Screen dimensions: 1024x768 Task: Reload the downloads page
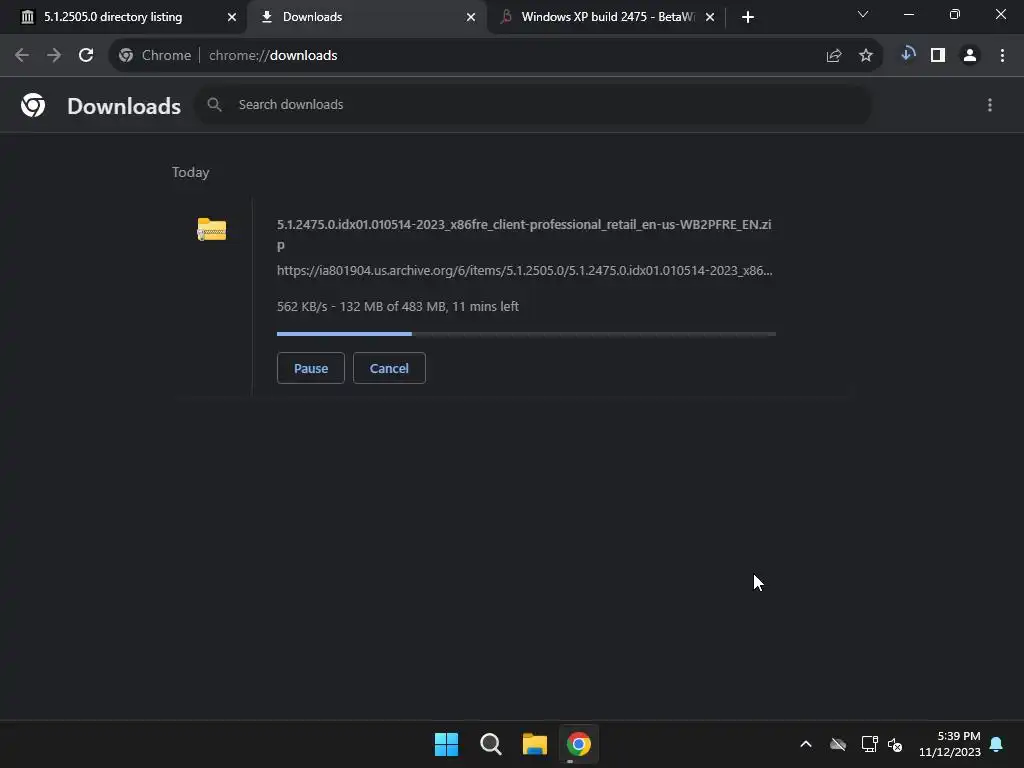click(86, 56)
